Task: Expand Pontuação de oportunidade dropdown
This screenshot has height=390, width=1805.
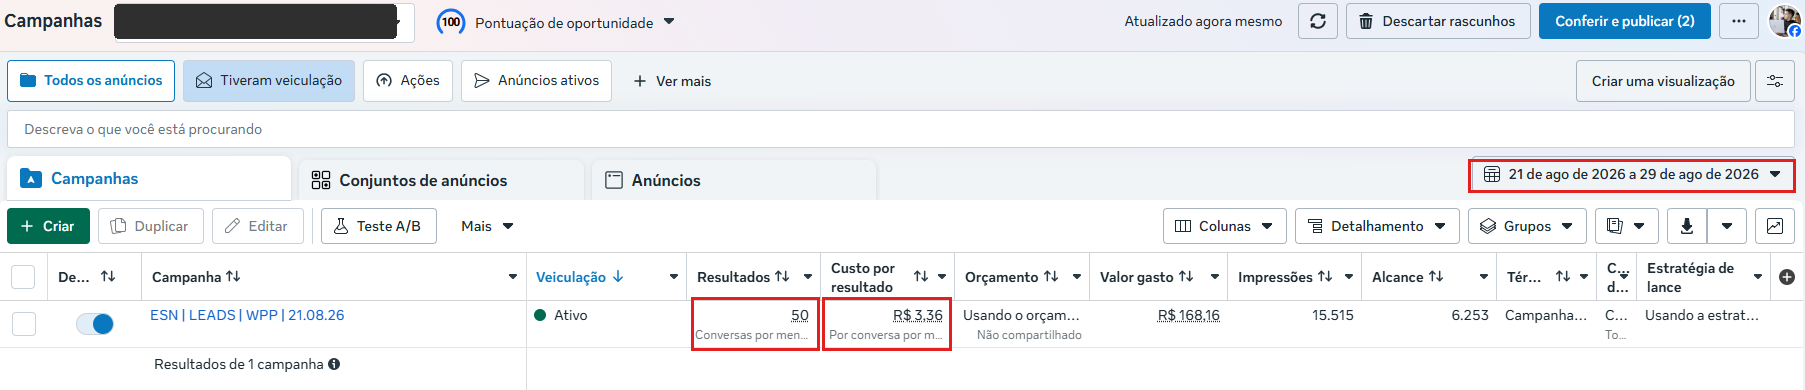Action: coord(669,21)
